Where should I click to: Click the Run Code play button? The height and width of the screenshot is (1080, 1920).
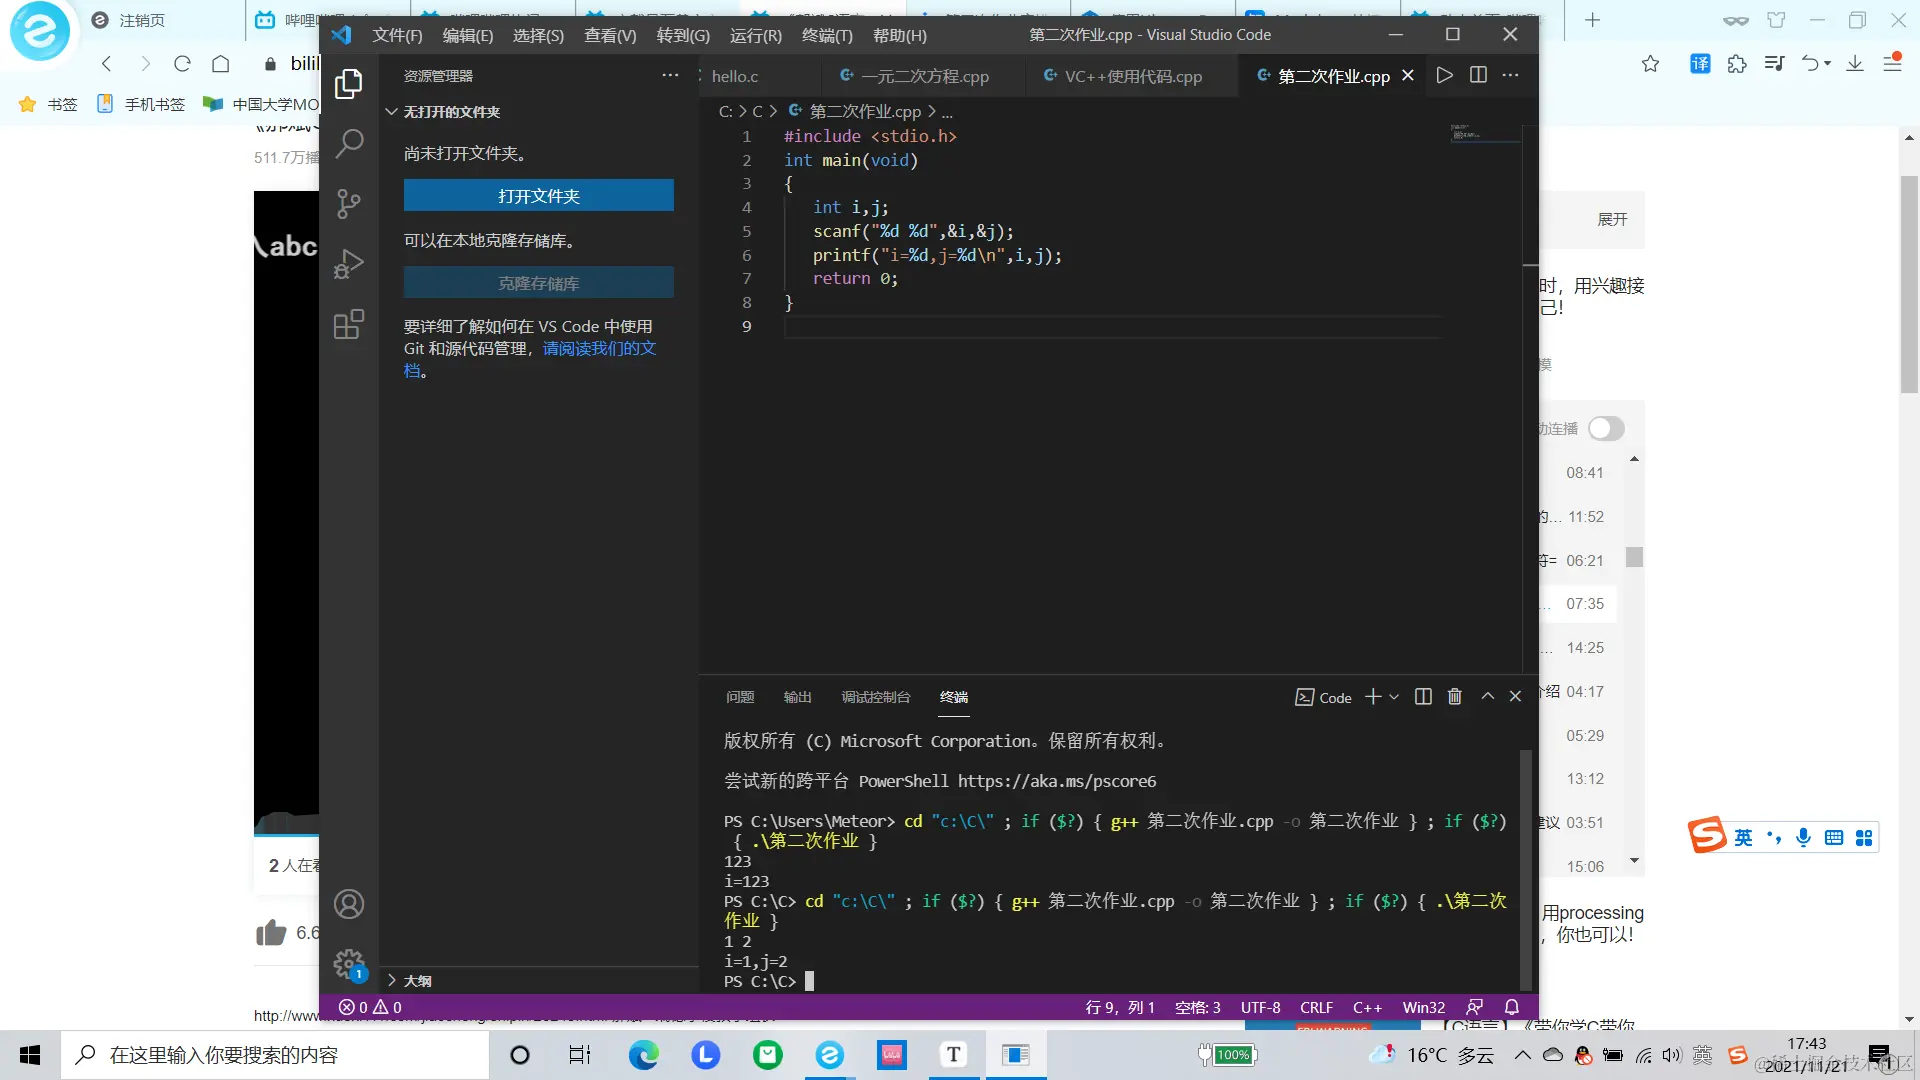[x=1444, y=76]
